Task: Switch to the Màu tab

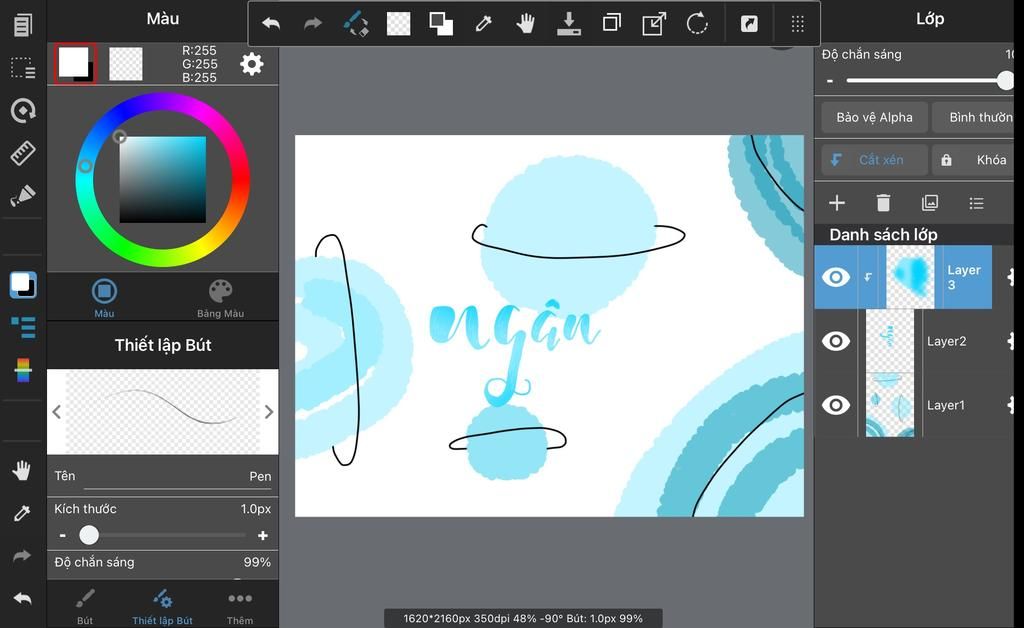Action: pyautogui.click(x=104, y=298)
